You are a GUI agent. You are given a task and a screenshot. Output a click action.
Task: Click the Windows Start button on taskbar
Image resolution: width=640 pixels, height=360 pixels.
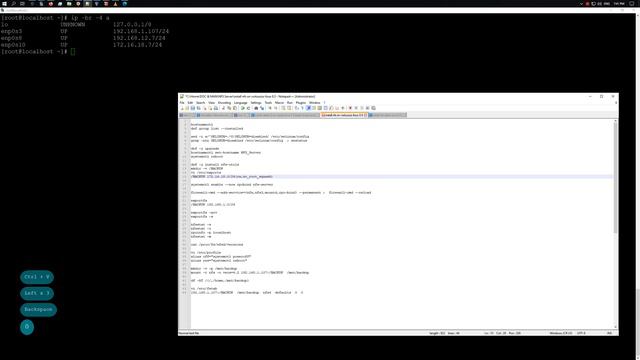click(x=4, y=3)
